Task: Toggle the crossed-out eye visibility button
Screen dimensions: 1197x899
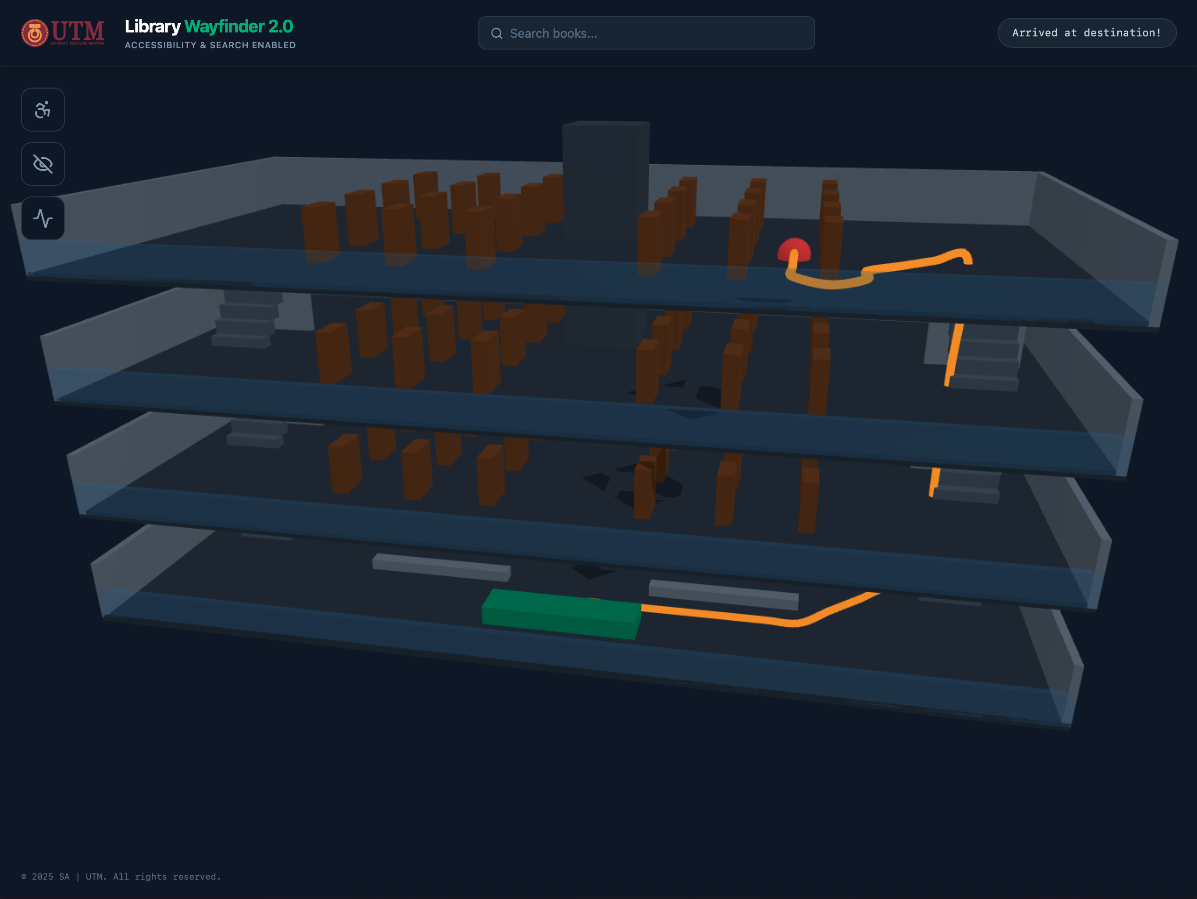Action: tap(43, 164)
